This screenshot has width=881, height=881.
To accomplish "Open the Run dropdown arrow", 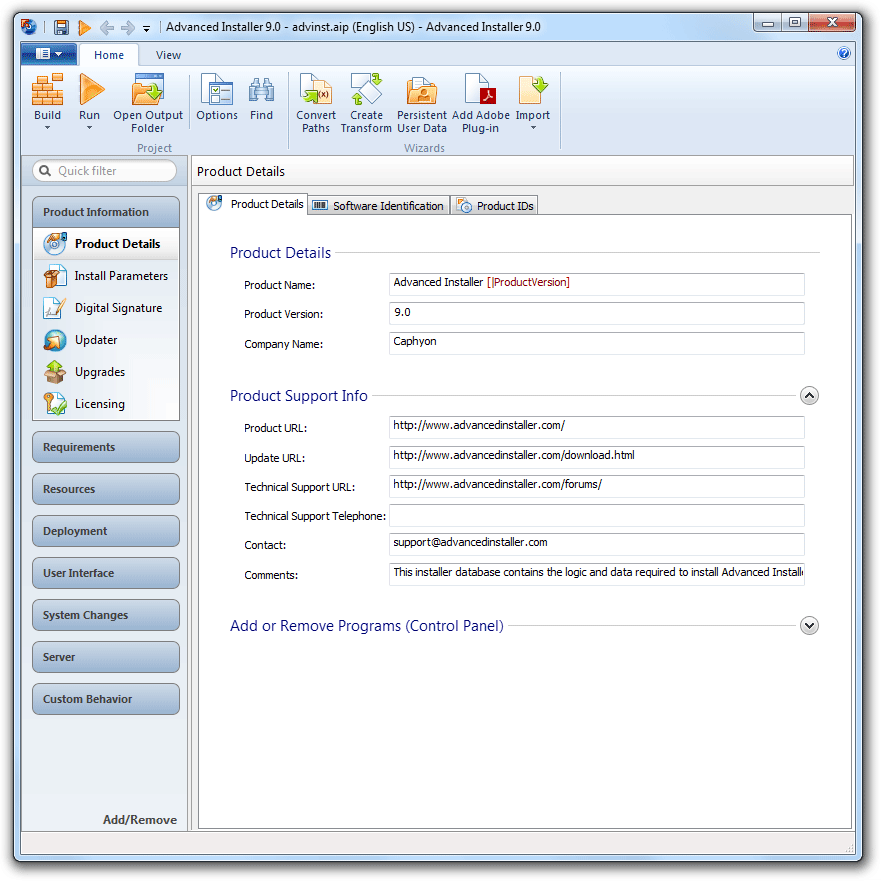I will [89, 128].
